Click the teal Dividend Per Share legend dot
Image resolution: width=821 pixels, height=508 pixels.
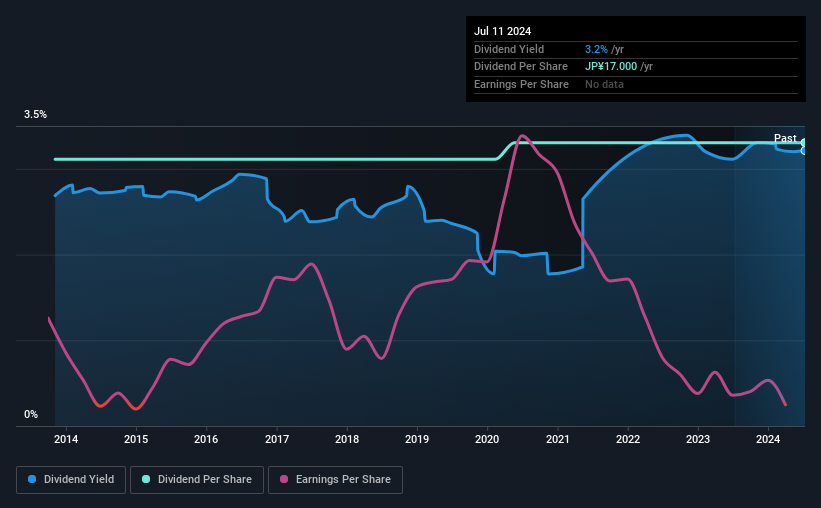tap(146, 479)
